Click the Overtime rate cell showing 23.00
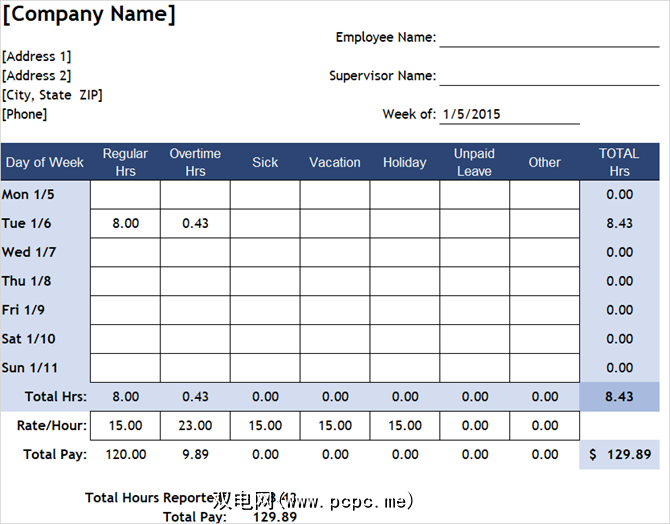 pyautogui.click(x=195, y=425)
